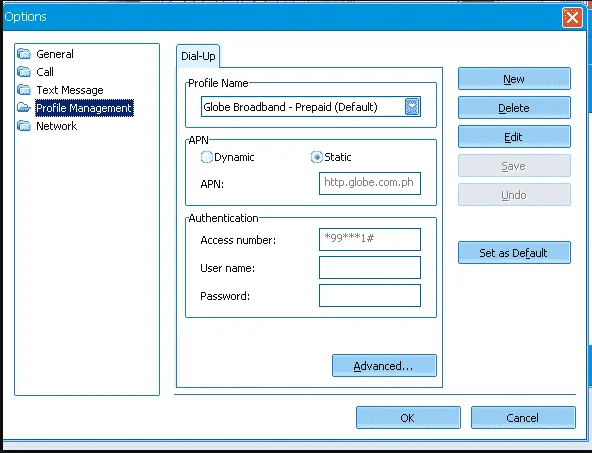This screenshot has width=592, height=453.
Task: Open Advanced dial-up settings
Action: point(384,365)
